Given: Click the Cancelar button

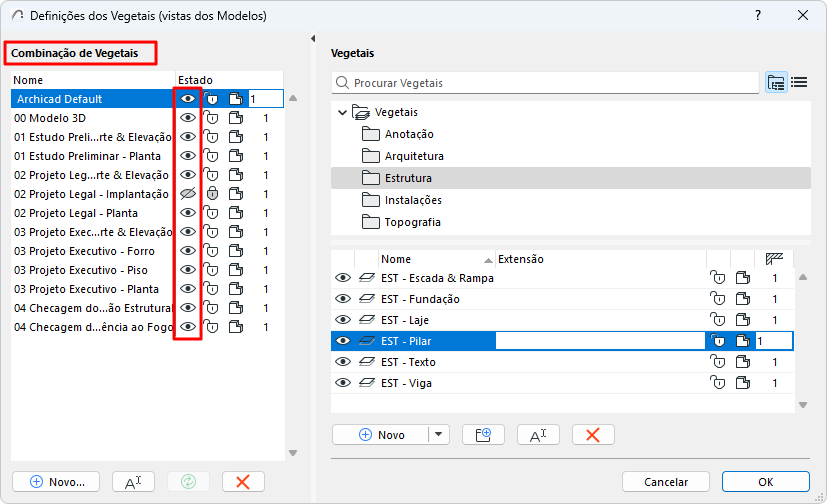Looking at the screenshot, I should 665,481.
